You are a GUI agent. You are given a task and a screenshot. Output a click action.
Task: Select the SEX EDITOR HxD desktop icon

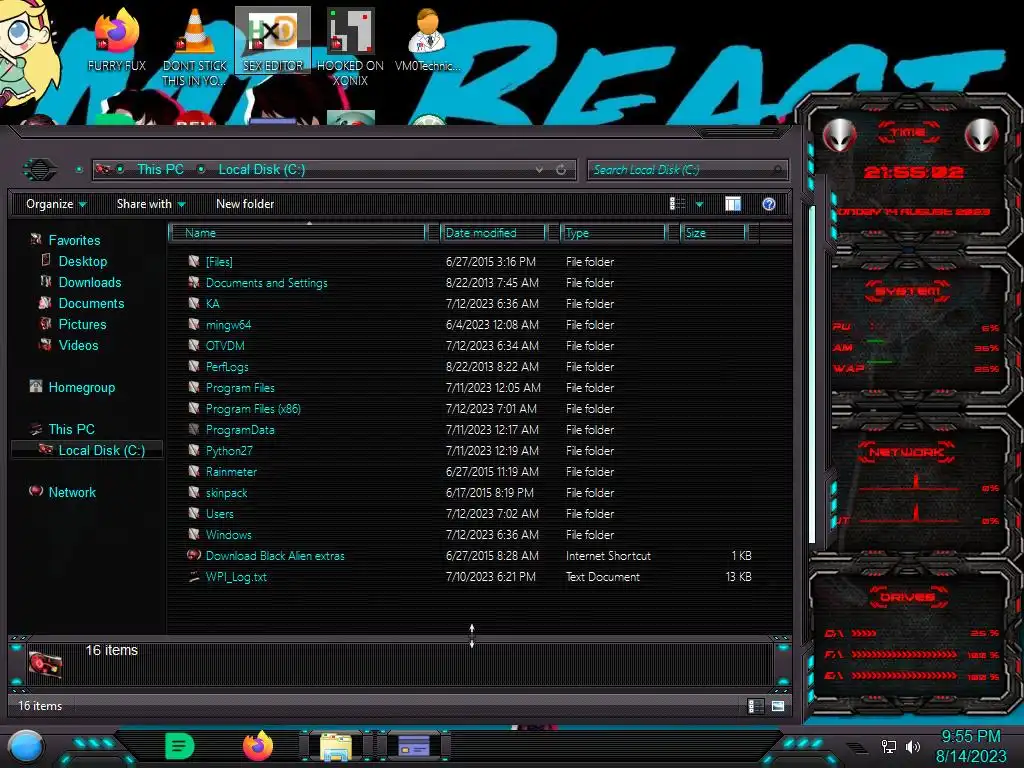tap(273, 40)
